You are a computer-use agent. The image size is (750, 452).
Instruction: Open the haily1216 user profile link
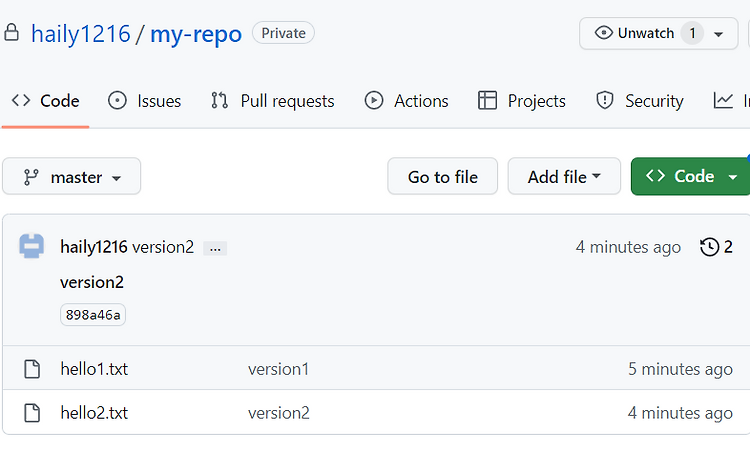pyautogui.click(x=81, y=34)
